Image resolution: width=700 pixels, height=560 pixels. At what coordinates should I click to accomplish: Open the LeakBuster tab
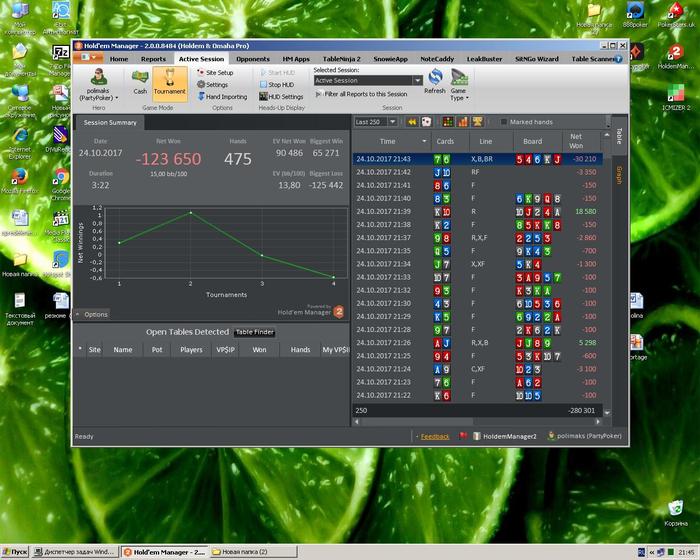click(484, 59)
